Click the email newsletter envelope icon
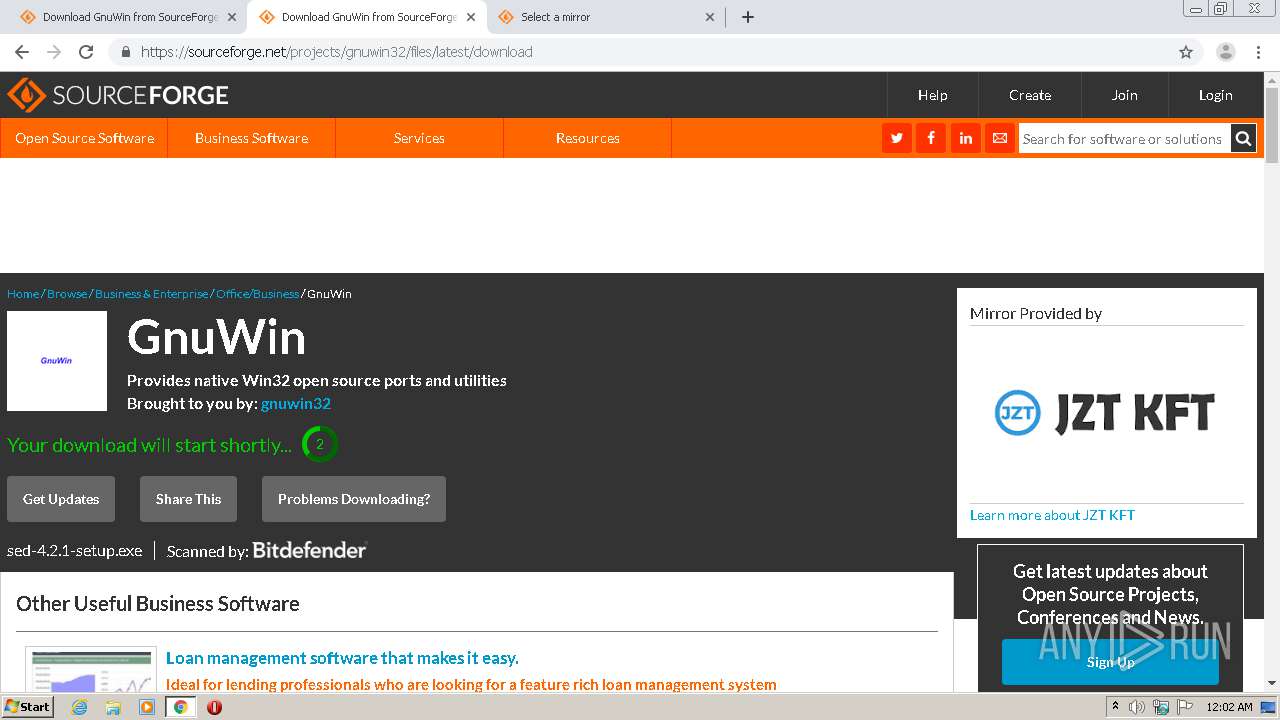 click(999, 138)
